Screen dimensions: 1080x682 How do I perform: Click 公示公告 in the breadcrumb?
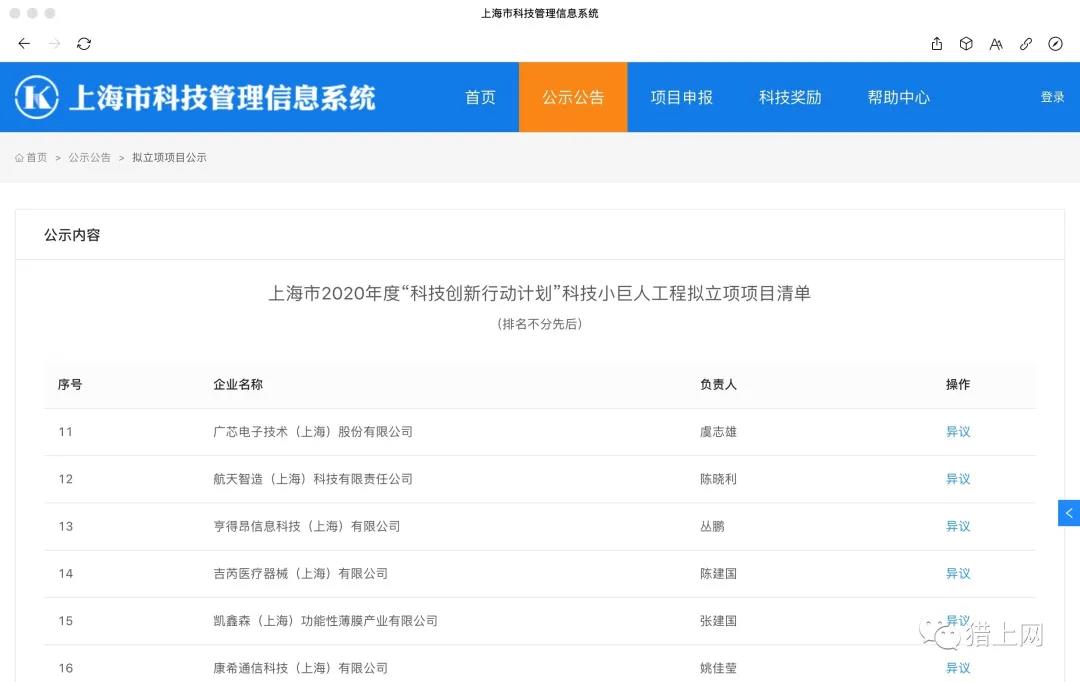tap(90, 158)
